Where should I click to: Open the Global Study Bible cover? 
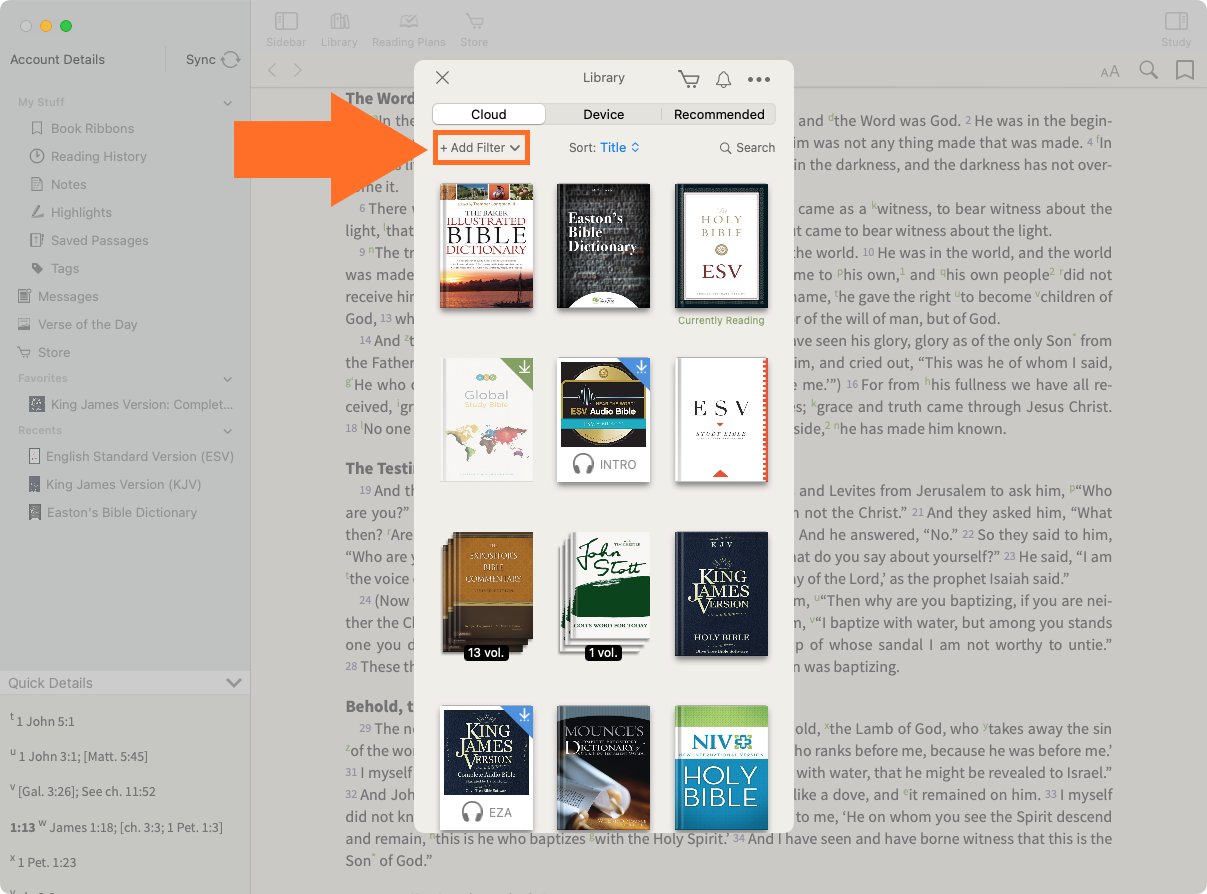(486, 420)
